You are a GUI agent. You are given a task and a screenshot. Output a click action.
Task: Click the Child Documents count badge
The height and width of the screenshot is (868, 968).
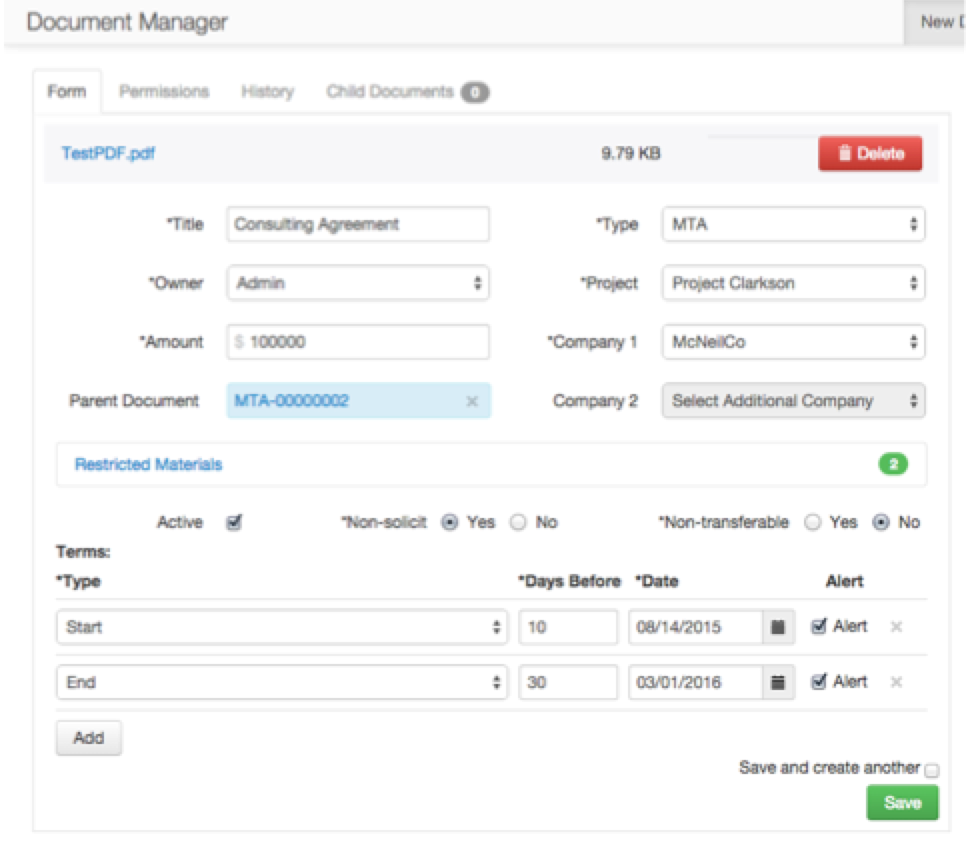(x=475, y=93)
